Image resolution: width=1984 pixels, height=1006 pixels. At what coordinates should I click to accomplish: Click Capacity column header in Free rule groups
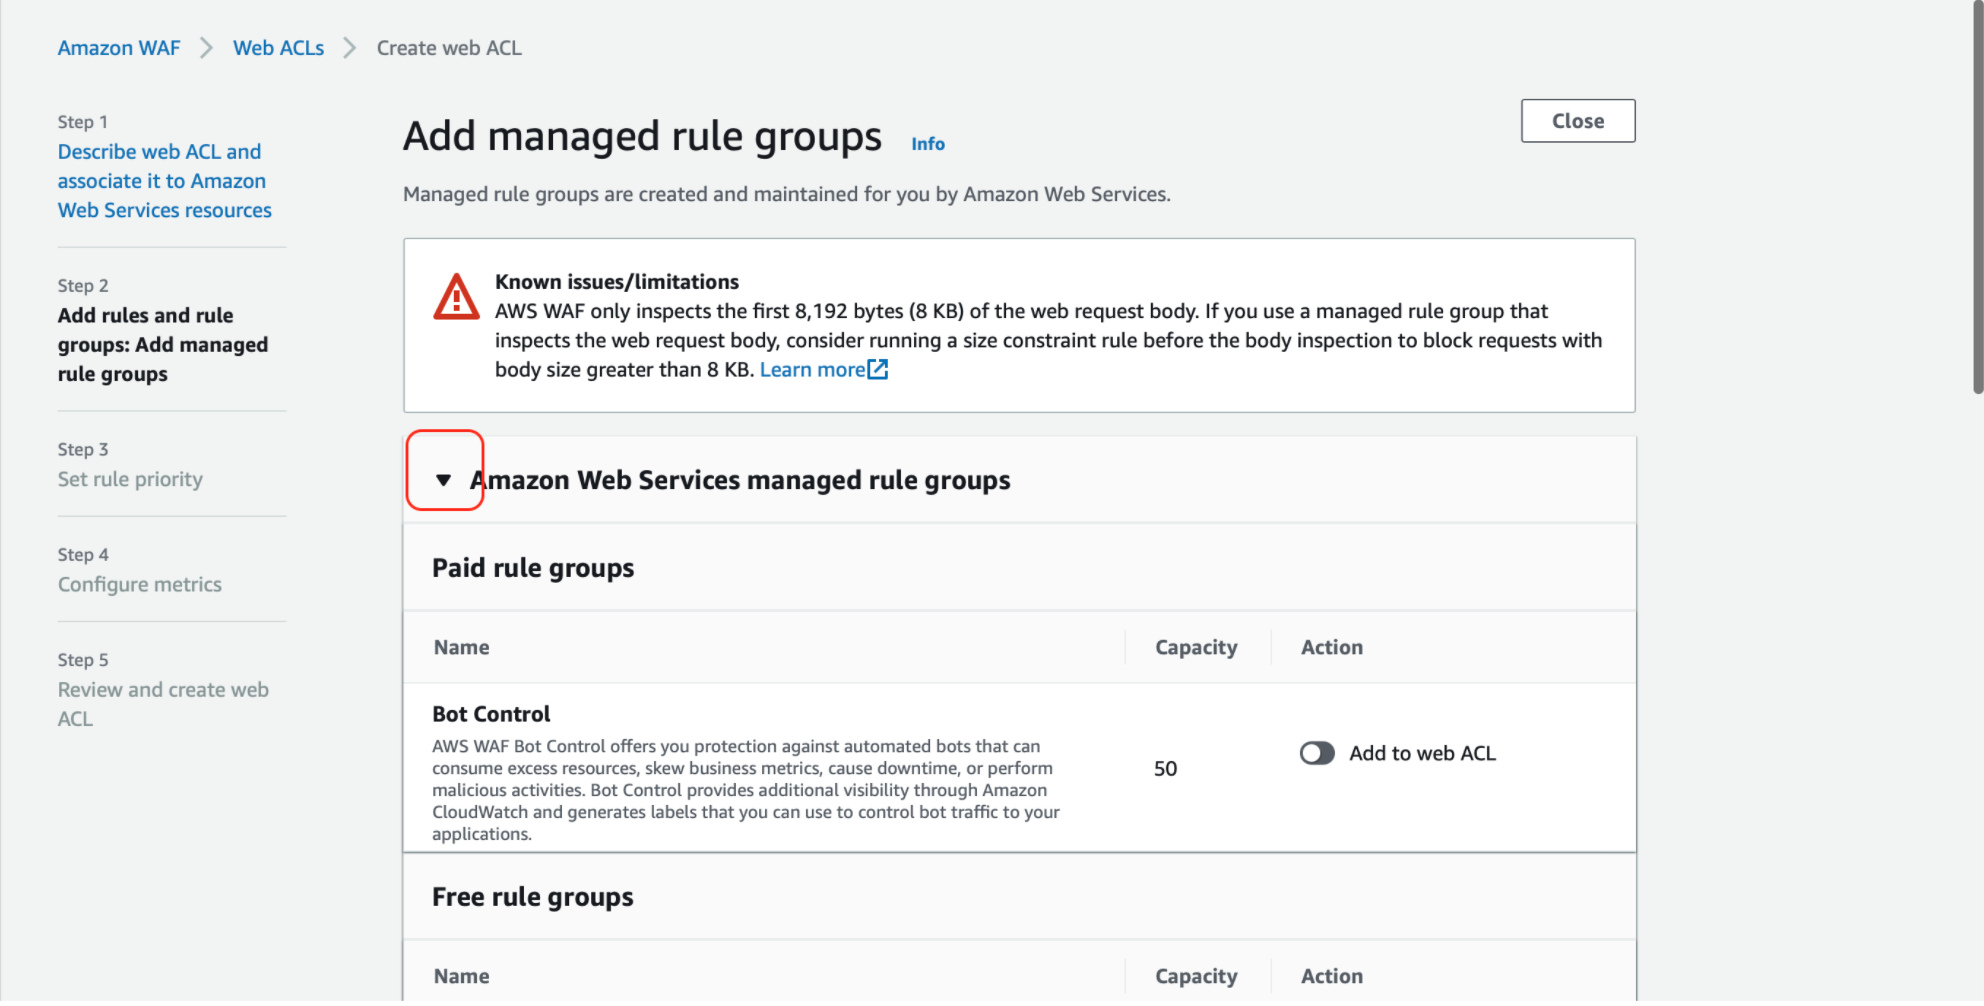(1196, 976)
